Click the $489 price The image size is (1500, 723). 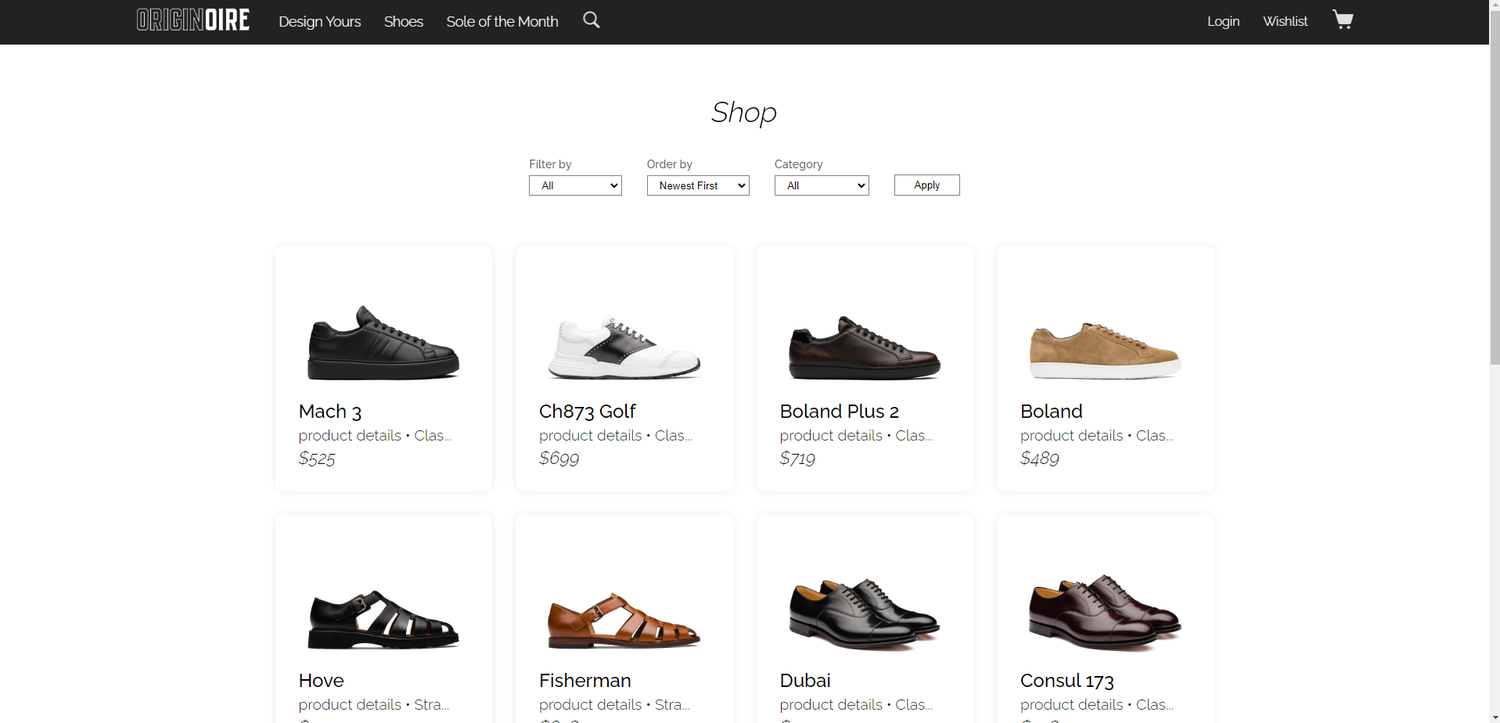1040,458
